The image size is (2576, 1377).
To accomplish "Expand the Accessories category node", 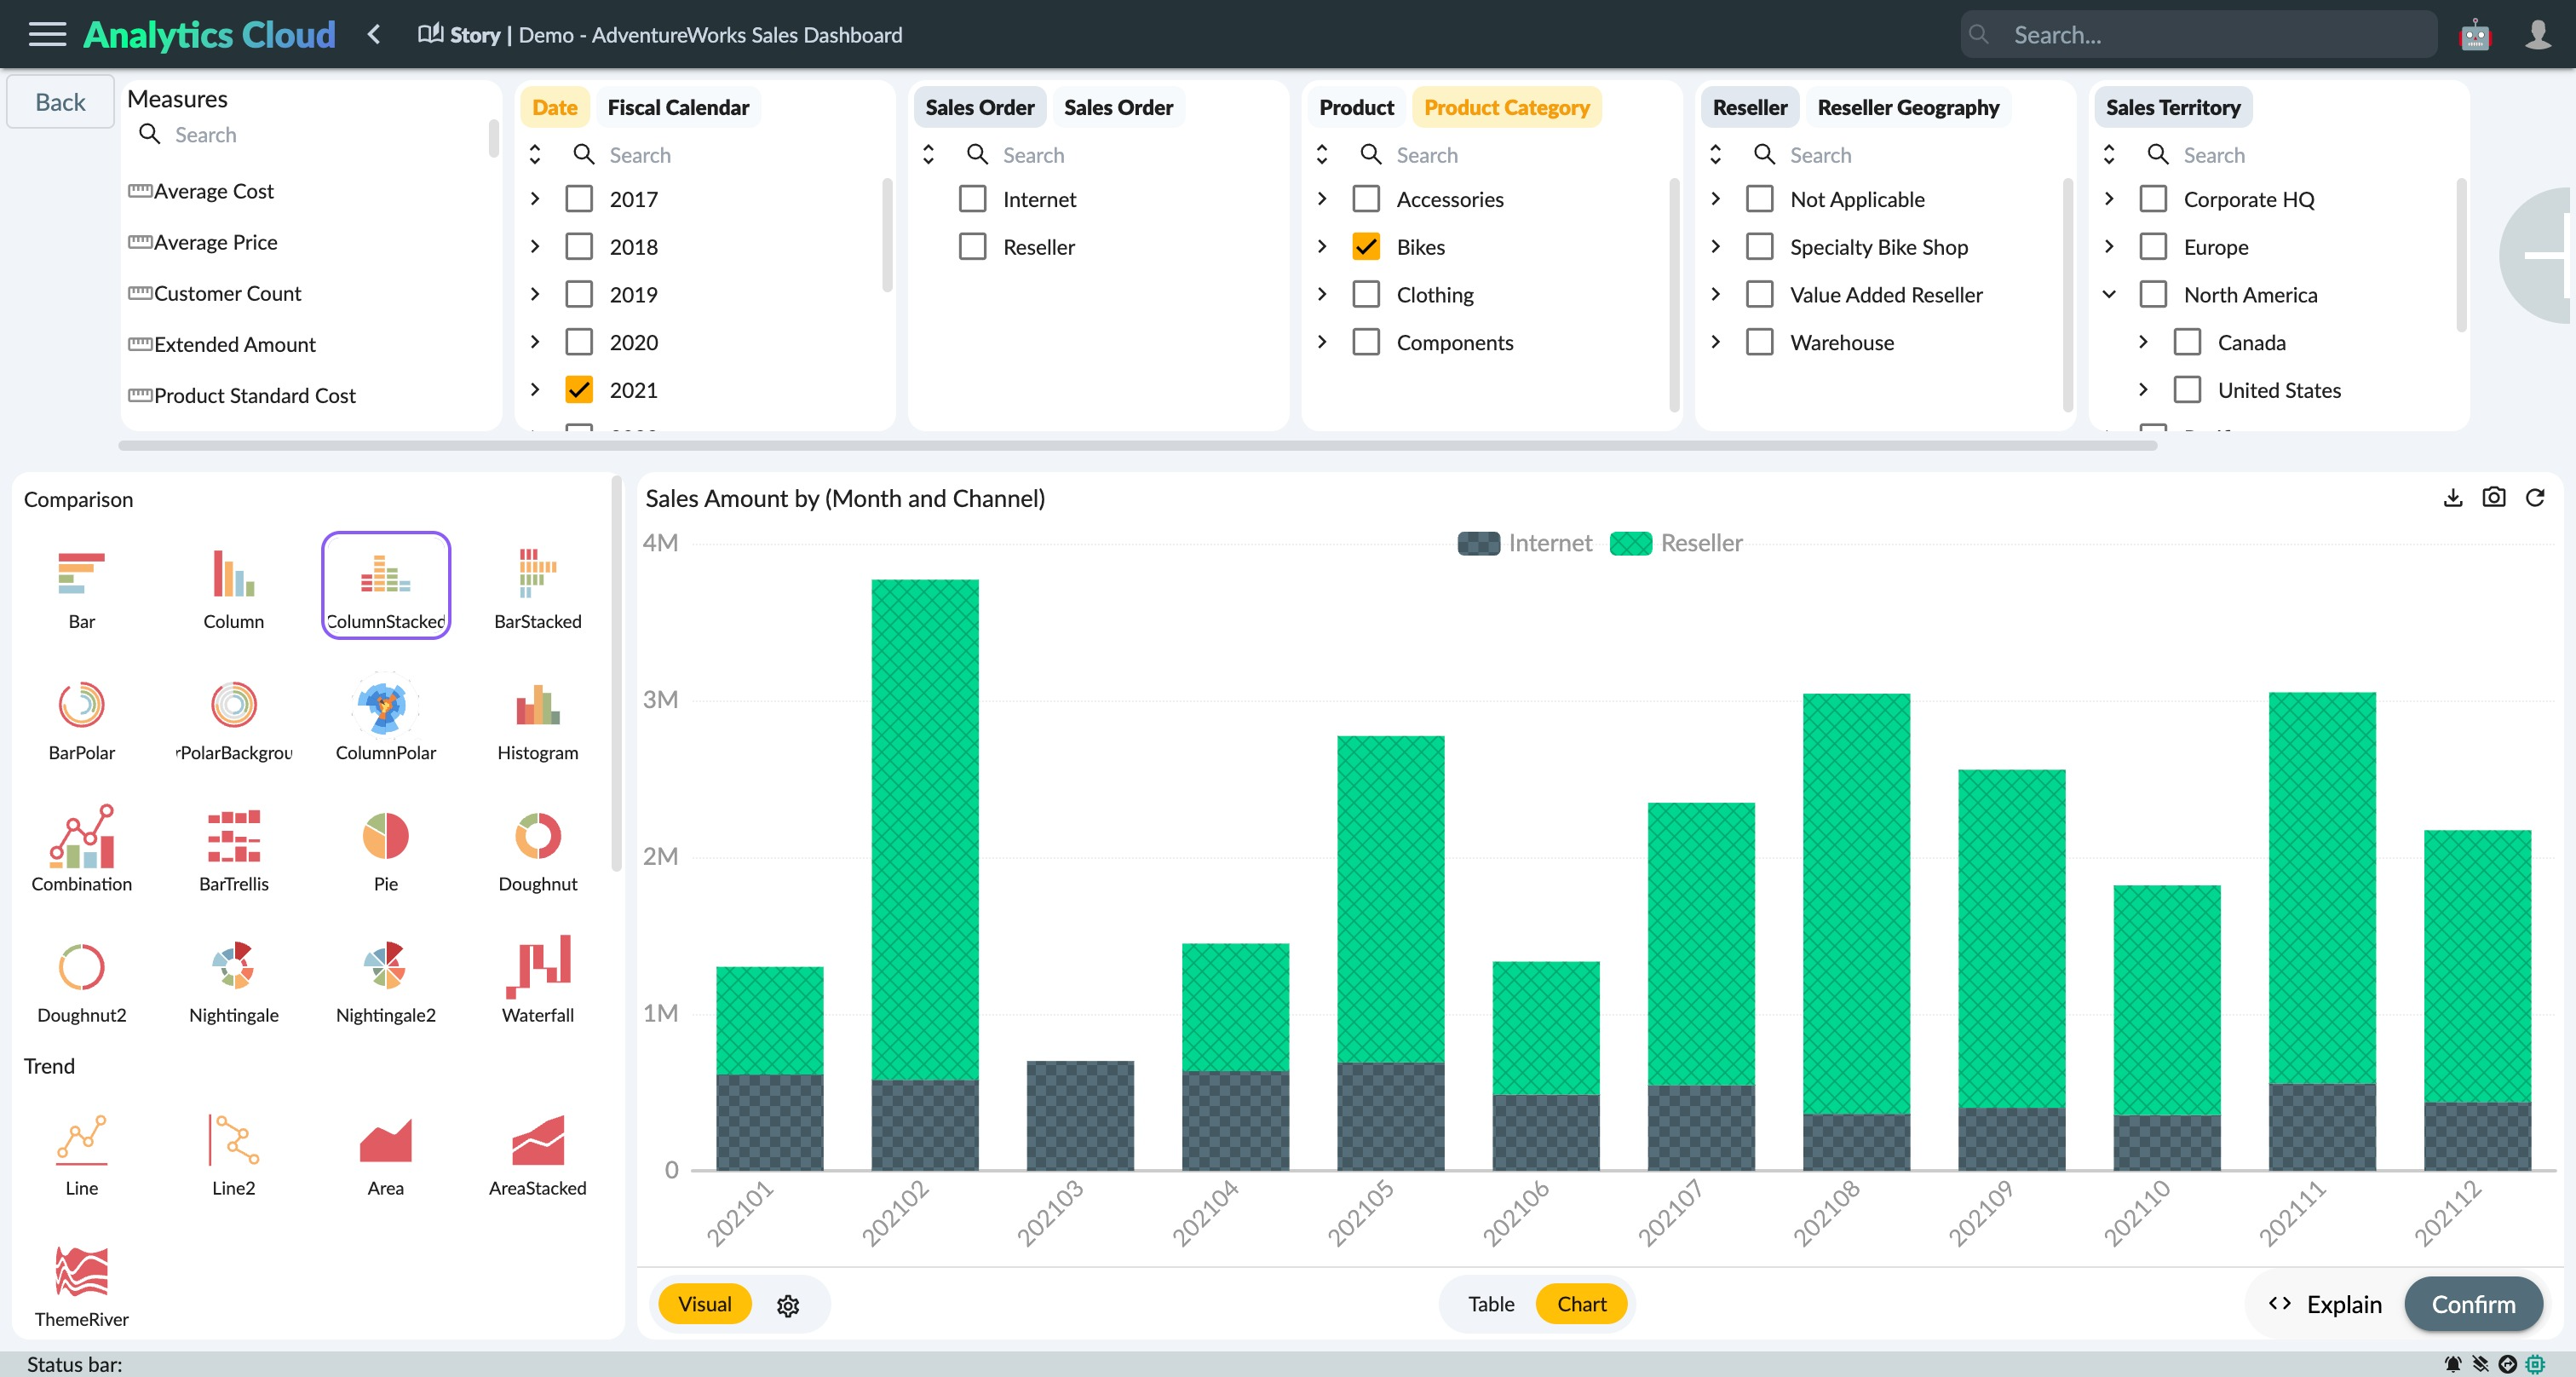I will click(1322, 199).
